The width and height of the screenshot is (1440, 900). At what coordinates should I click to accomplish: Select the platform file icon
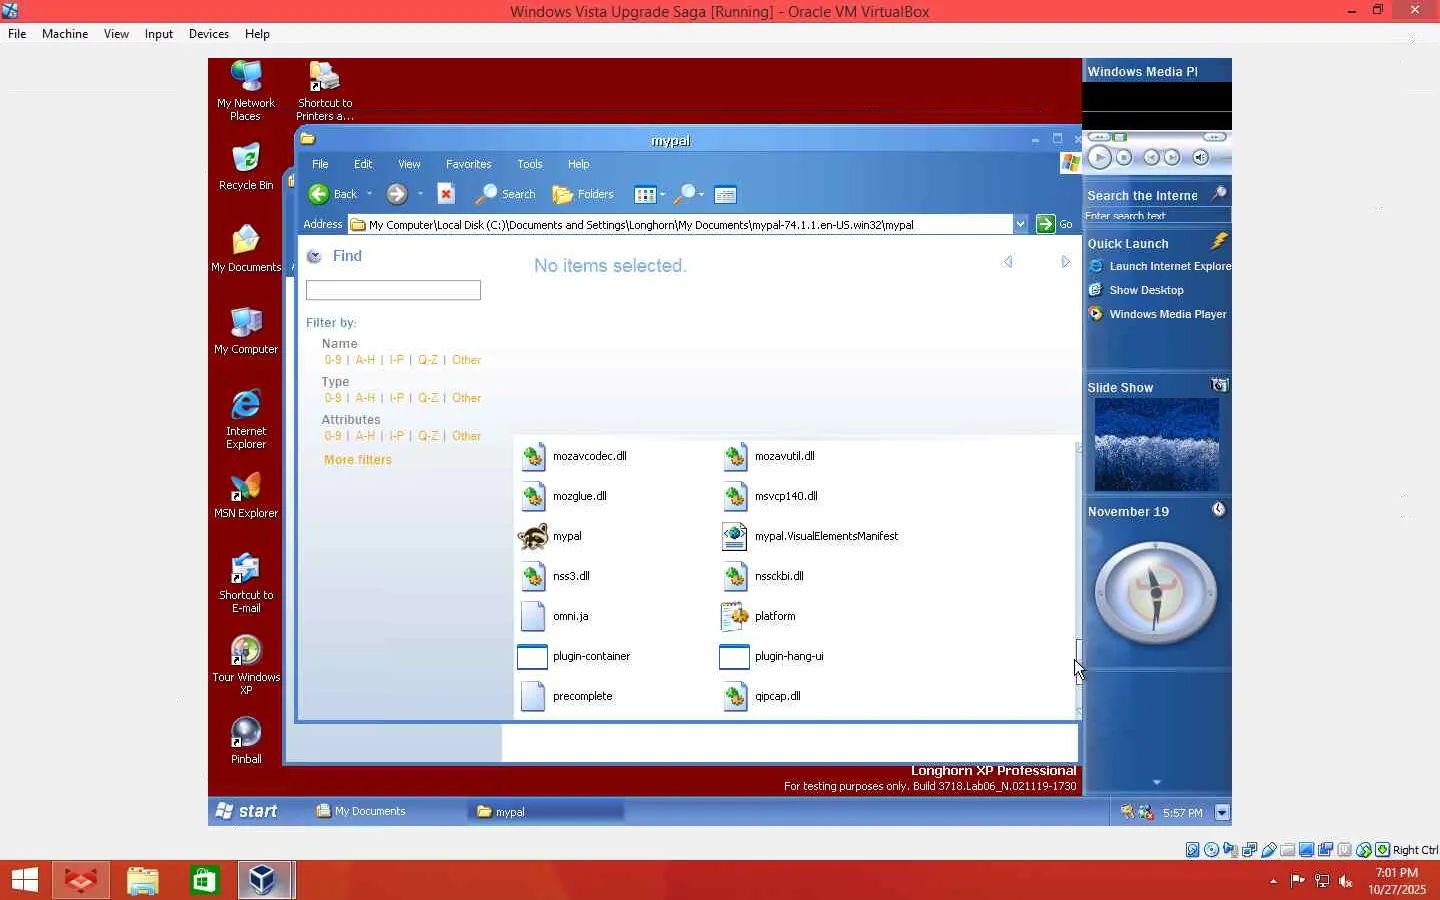735,616
